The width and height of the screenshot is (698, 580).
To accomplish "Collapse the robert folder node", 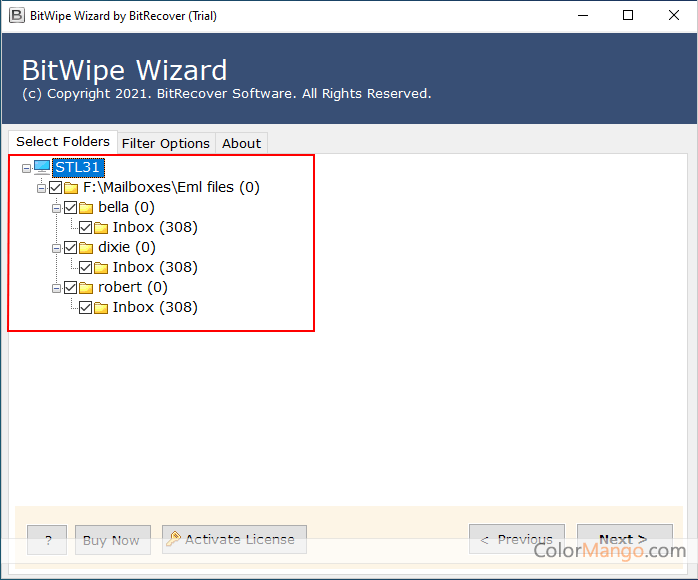I will (56, 288).
